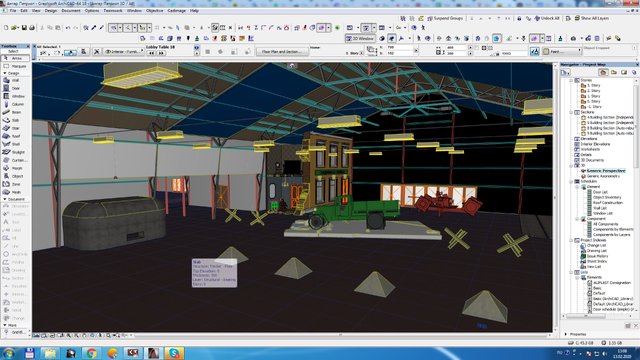This screenshot has width=640, height=360.
Task: Click the Save floppy-disk toolbar icon
Action: [x=24, y=28]
